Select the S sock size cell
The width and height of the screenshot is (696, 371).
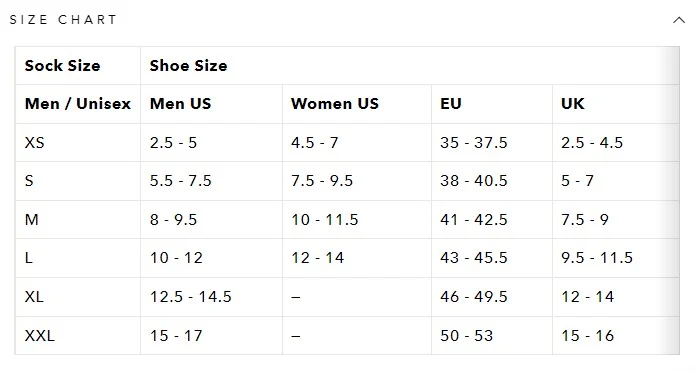[x=78, y=181]
